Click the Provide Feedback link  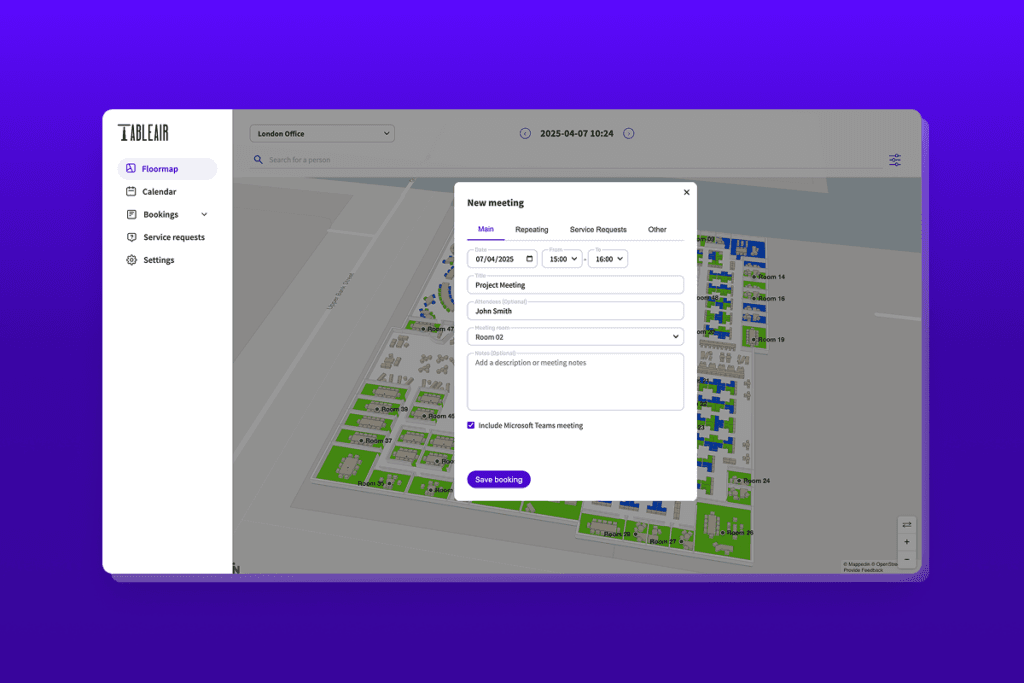pos(864,570)
